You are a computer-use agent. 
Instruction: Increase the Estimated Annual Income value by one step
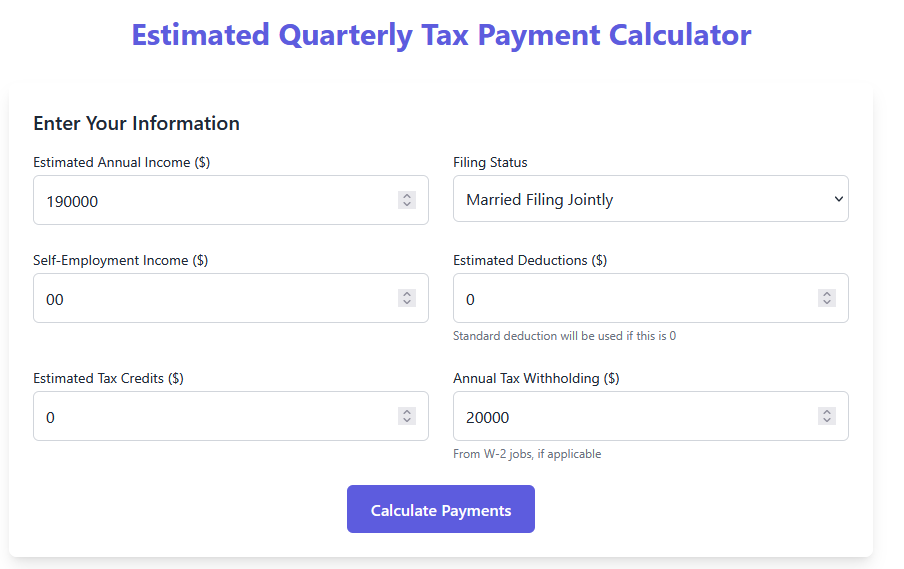407,196
